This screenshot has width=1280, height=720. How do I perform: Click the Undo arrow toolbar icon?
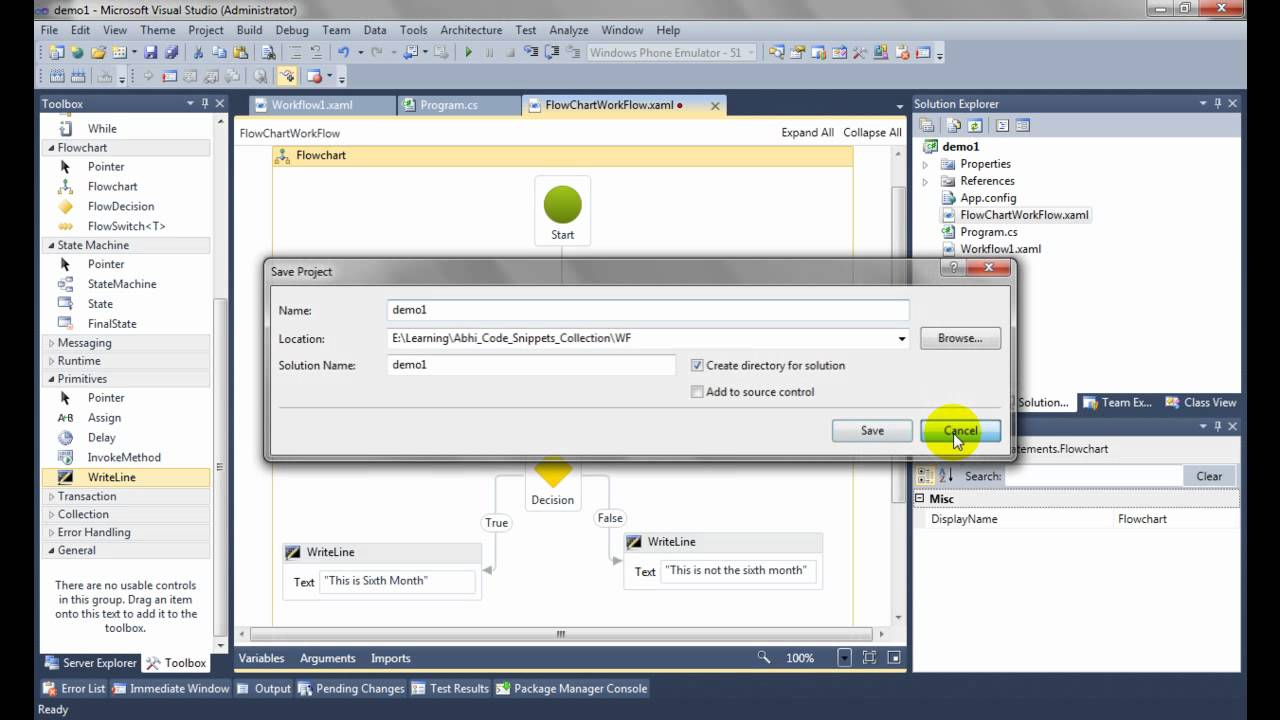344,52
